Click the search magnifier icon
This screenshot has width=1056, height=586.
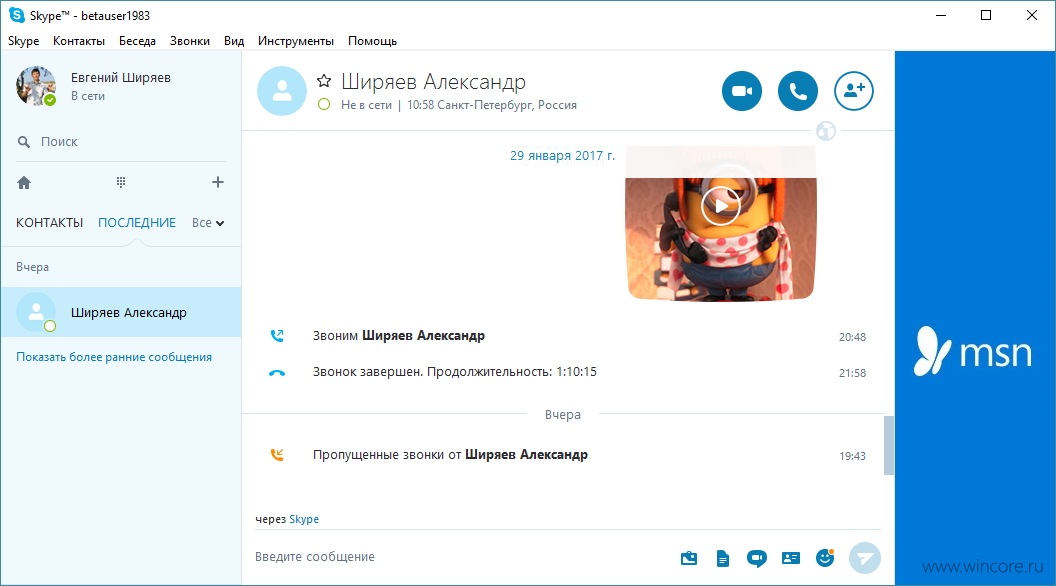24,142
